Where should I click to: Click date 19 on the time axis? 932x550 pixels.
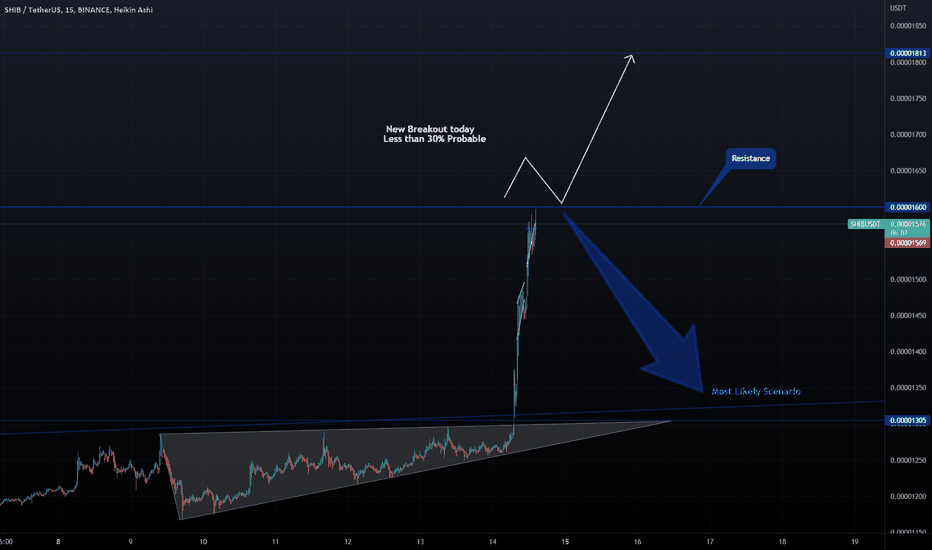click(855, 542)
